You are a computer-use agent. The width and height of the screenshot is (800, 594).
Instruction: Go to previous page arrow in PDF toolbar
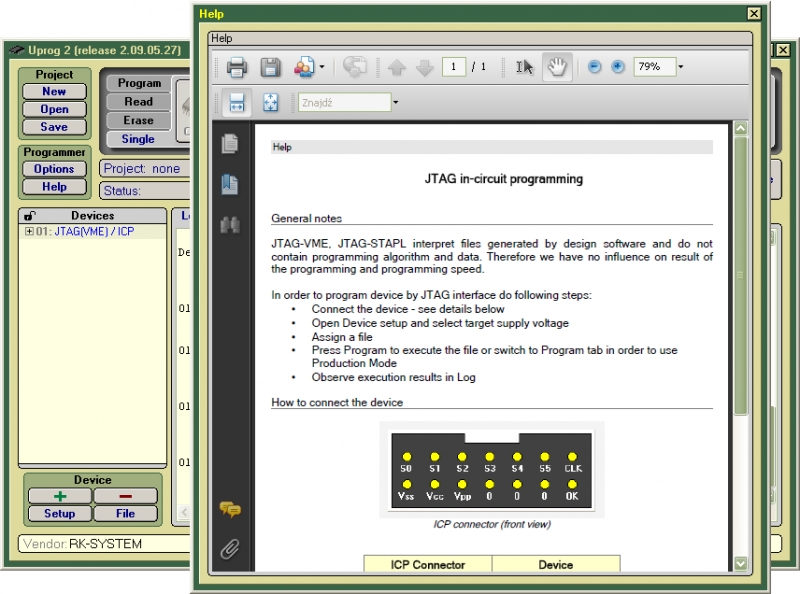397,67
